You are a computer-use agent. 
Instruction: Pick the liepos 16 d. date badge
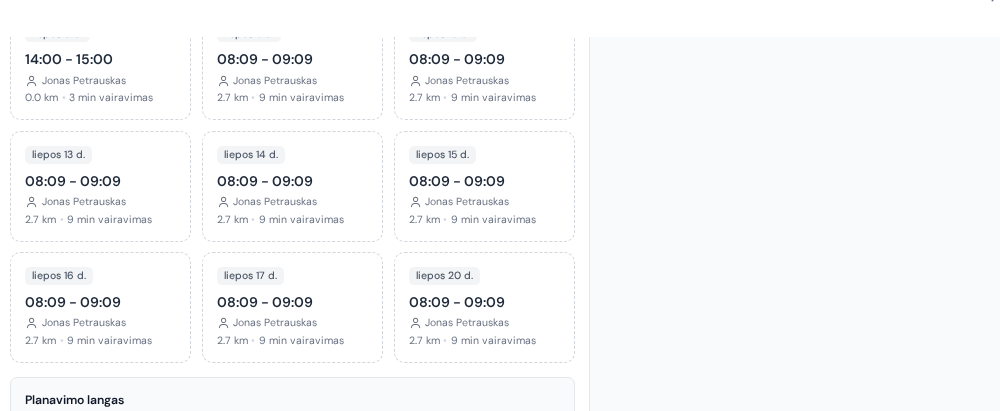click(59, 276)
